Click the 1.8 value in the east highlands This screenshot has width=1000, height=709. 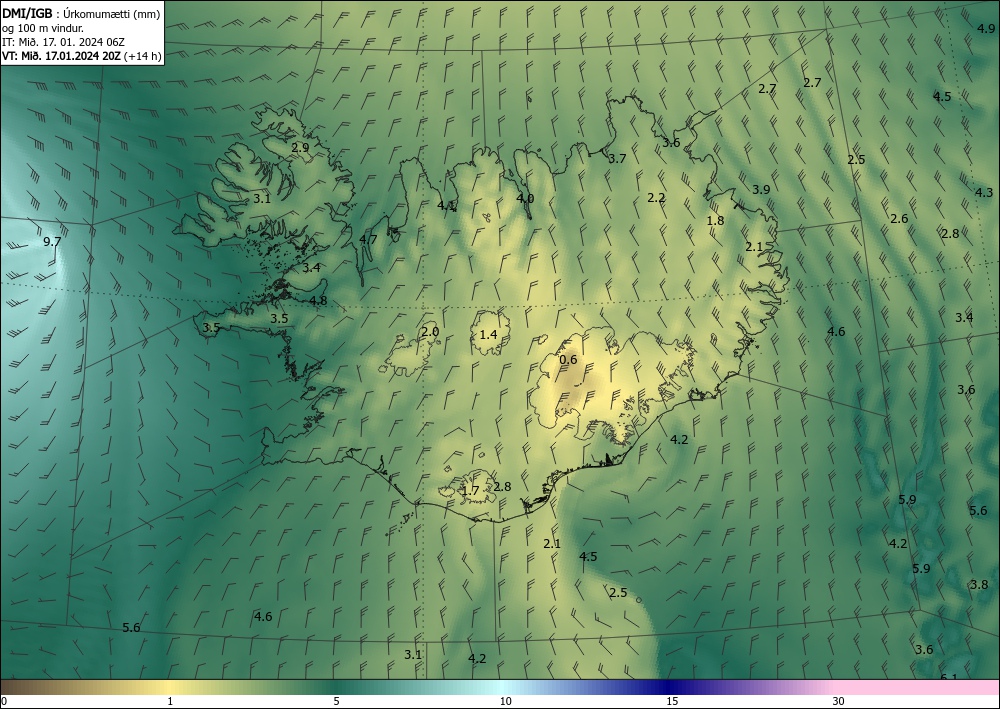coord(716,221)
